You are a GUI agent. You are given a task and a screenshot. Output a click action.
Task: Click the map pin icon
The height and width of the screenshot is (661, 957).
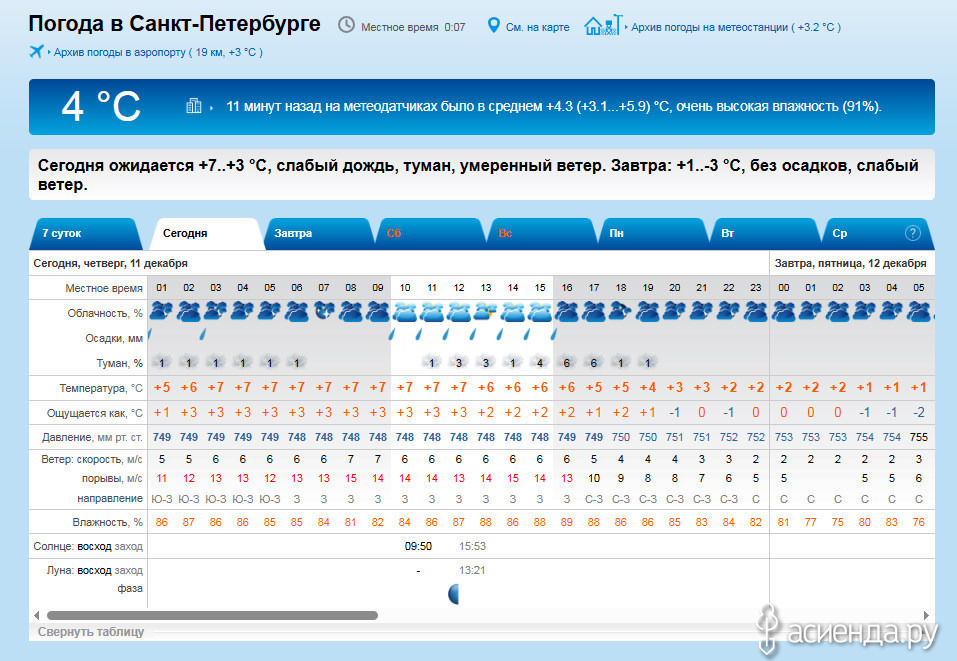(x=493, y=25)
